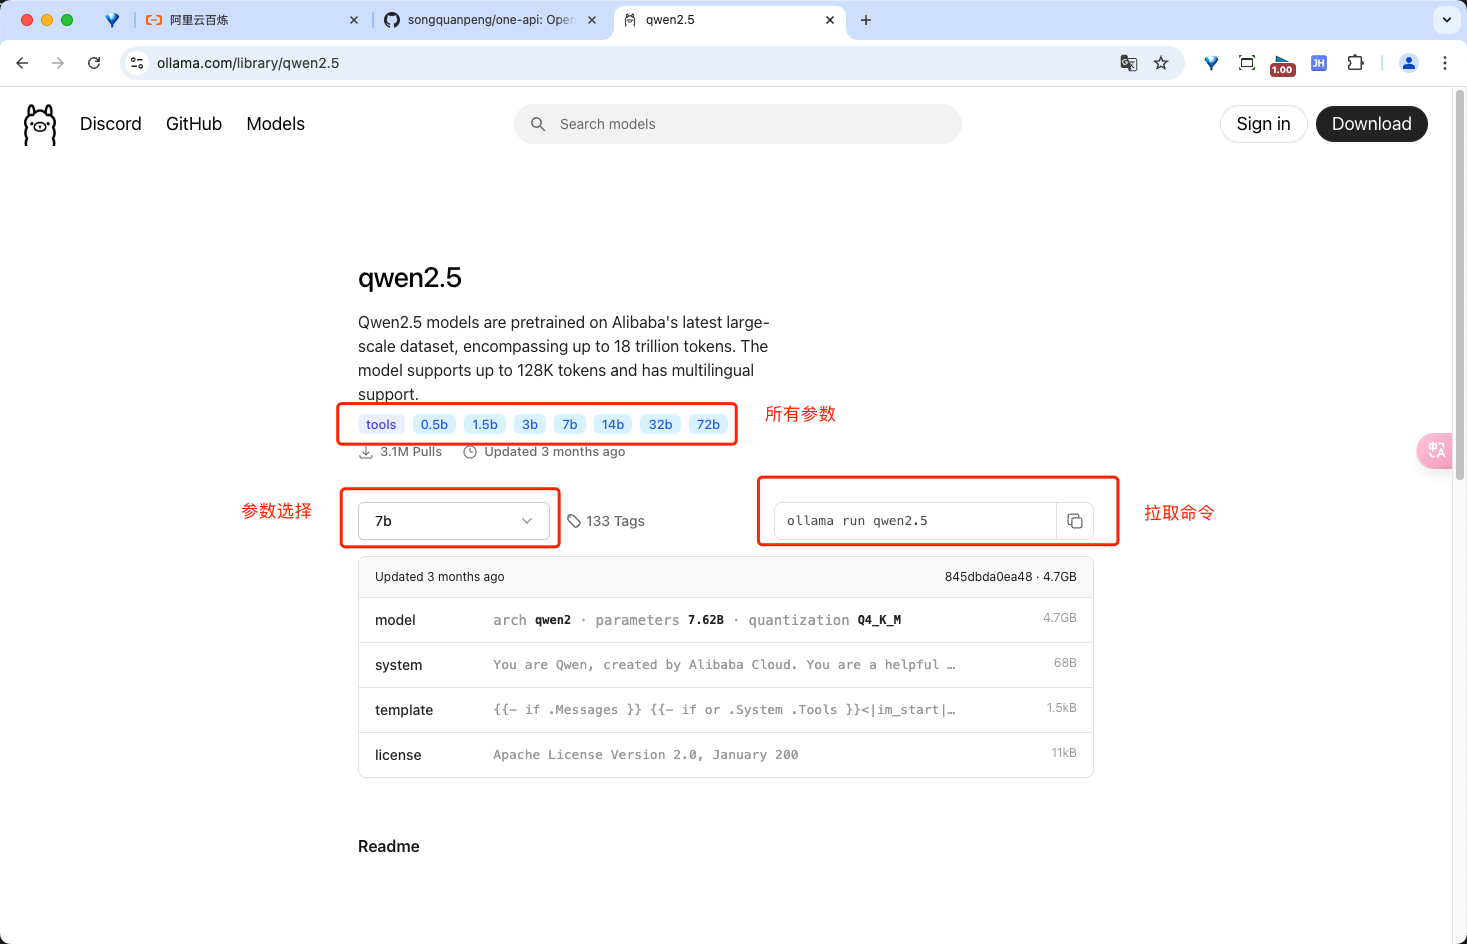The height and width of the screenshot is (944, 1467).
Task: Click the Download button
Action: 1372,124
